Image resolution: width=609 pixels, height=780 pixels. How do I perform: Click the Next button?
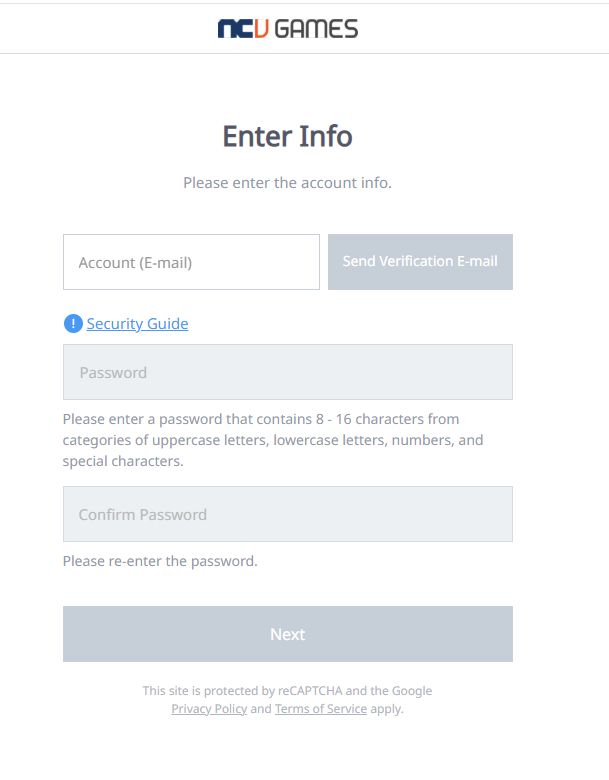pyautogui.click(x=288, y=634)
